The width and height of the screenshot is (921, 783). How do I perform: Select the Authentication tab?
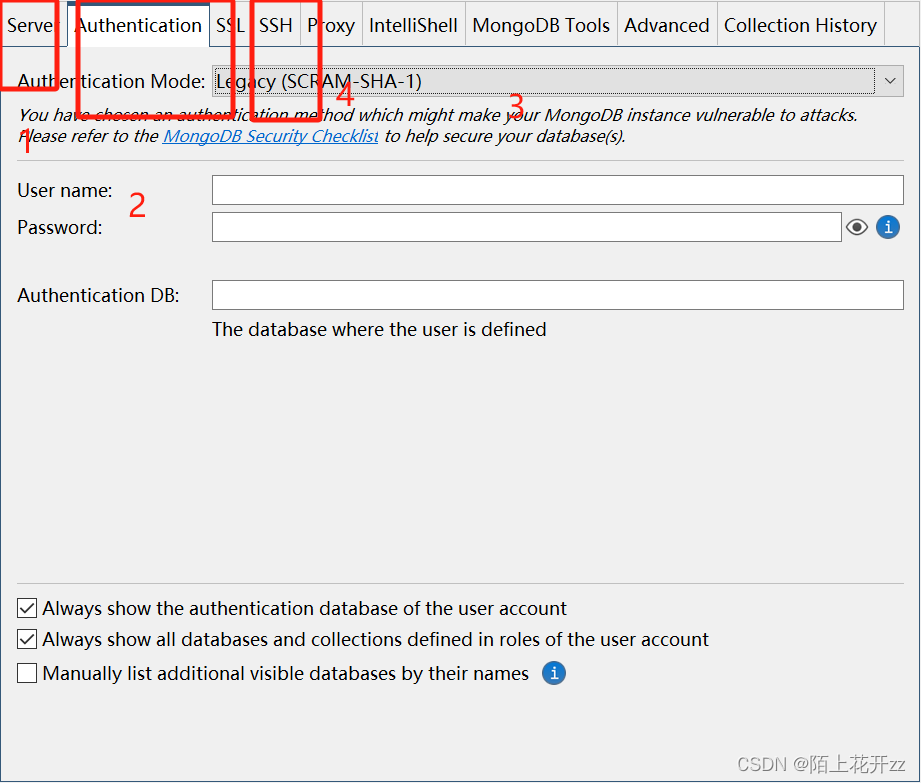coord(139,25)
